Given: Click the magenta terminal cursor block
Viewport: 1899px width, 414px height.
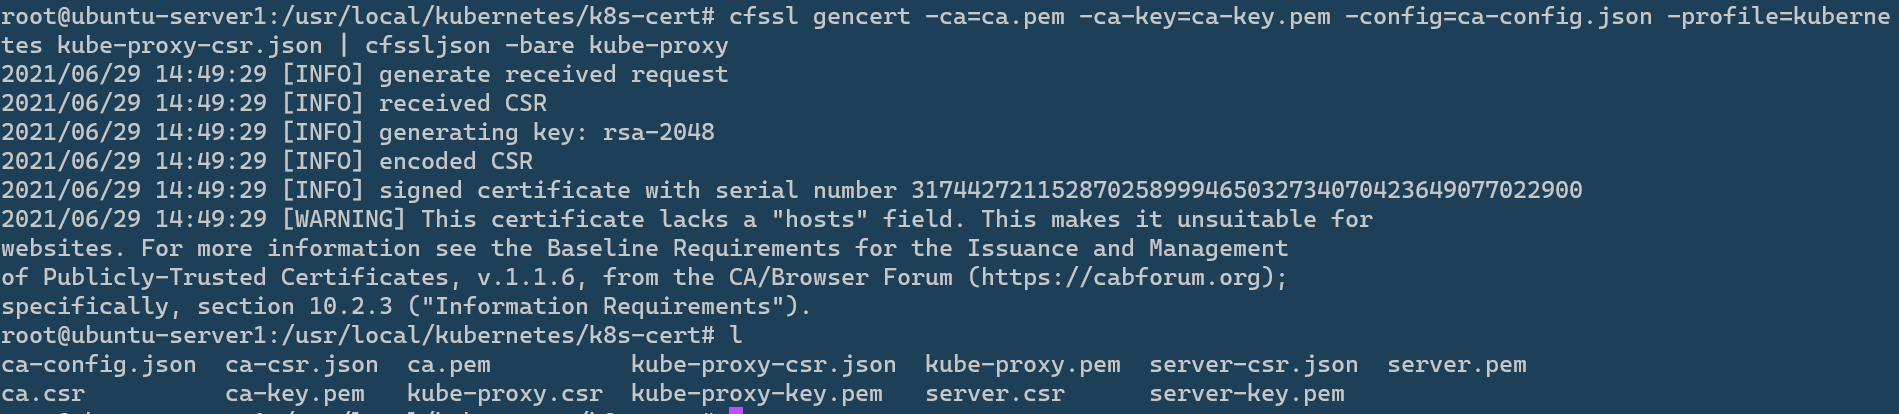Looking at the screenshot, I should (x=736, y=409).
